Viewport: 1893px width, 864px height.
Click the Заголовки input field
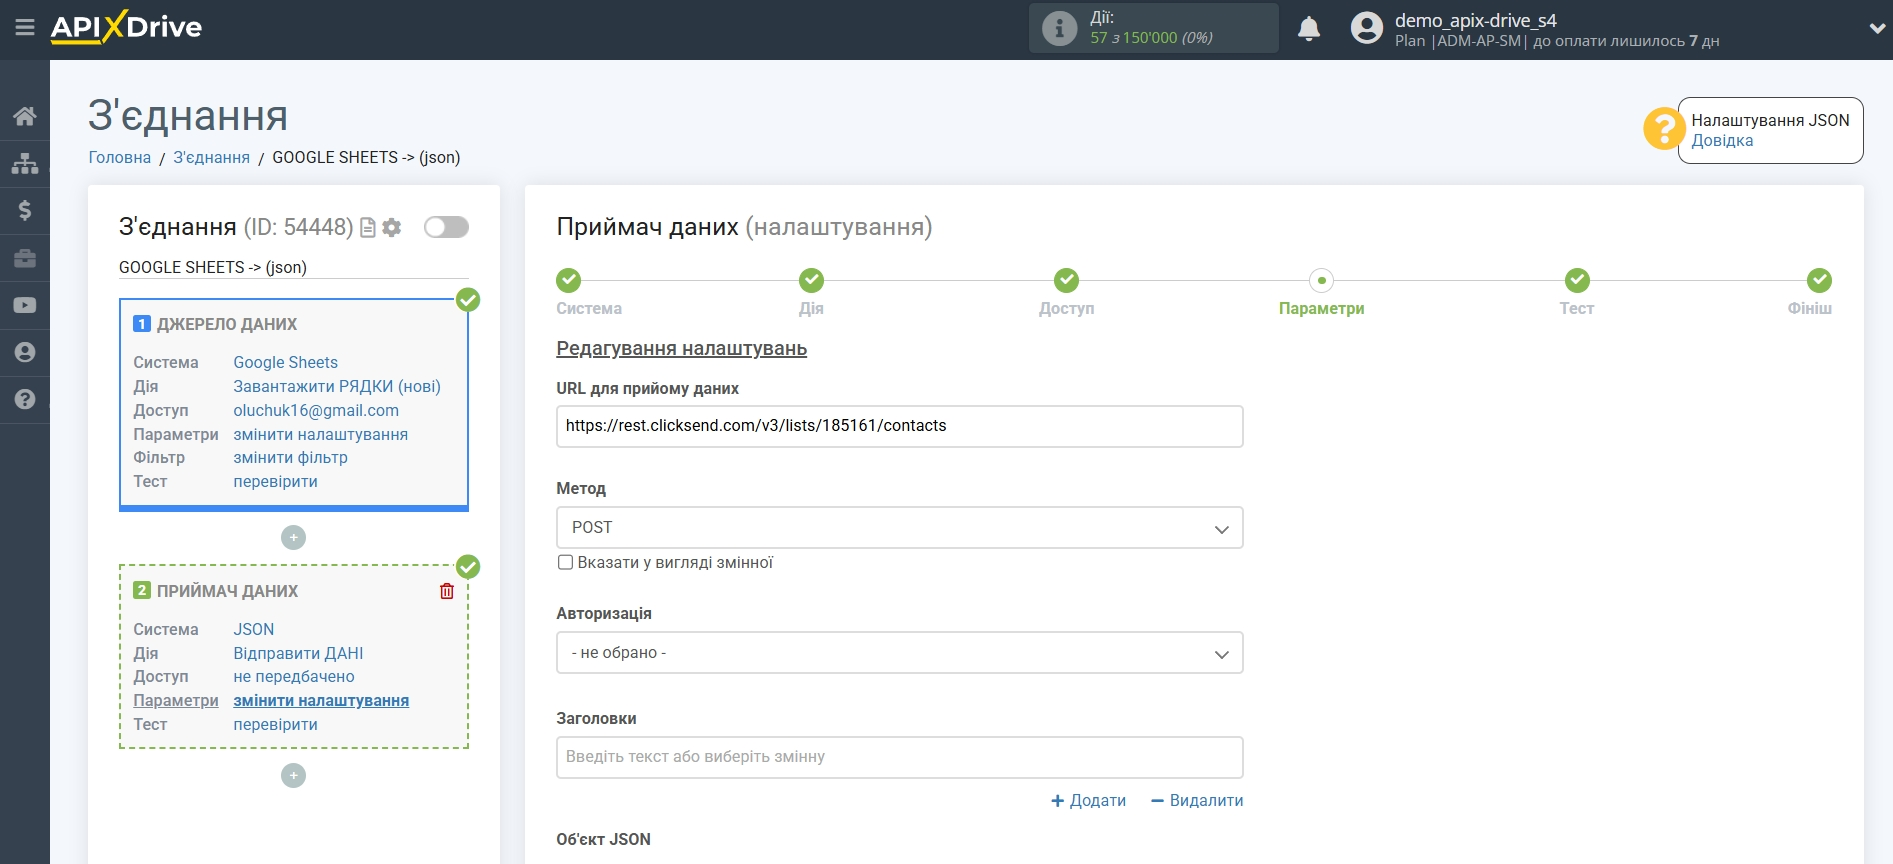(x=900, y=757)
